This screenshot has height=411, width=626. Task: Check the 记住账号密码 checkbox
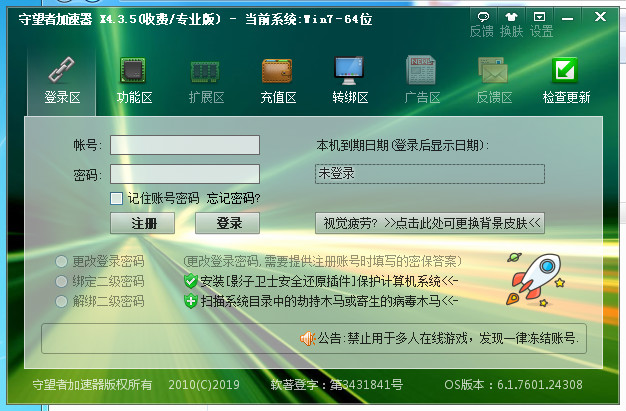point(116,198)
